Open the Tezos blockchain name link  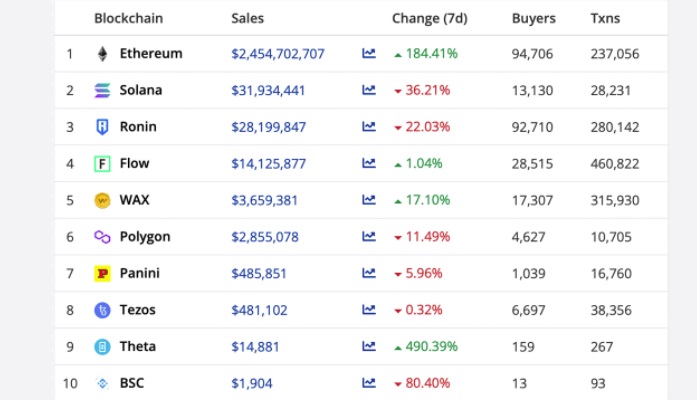click(138, 309)
